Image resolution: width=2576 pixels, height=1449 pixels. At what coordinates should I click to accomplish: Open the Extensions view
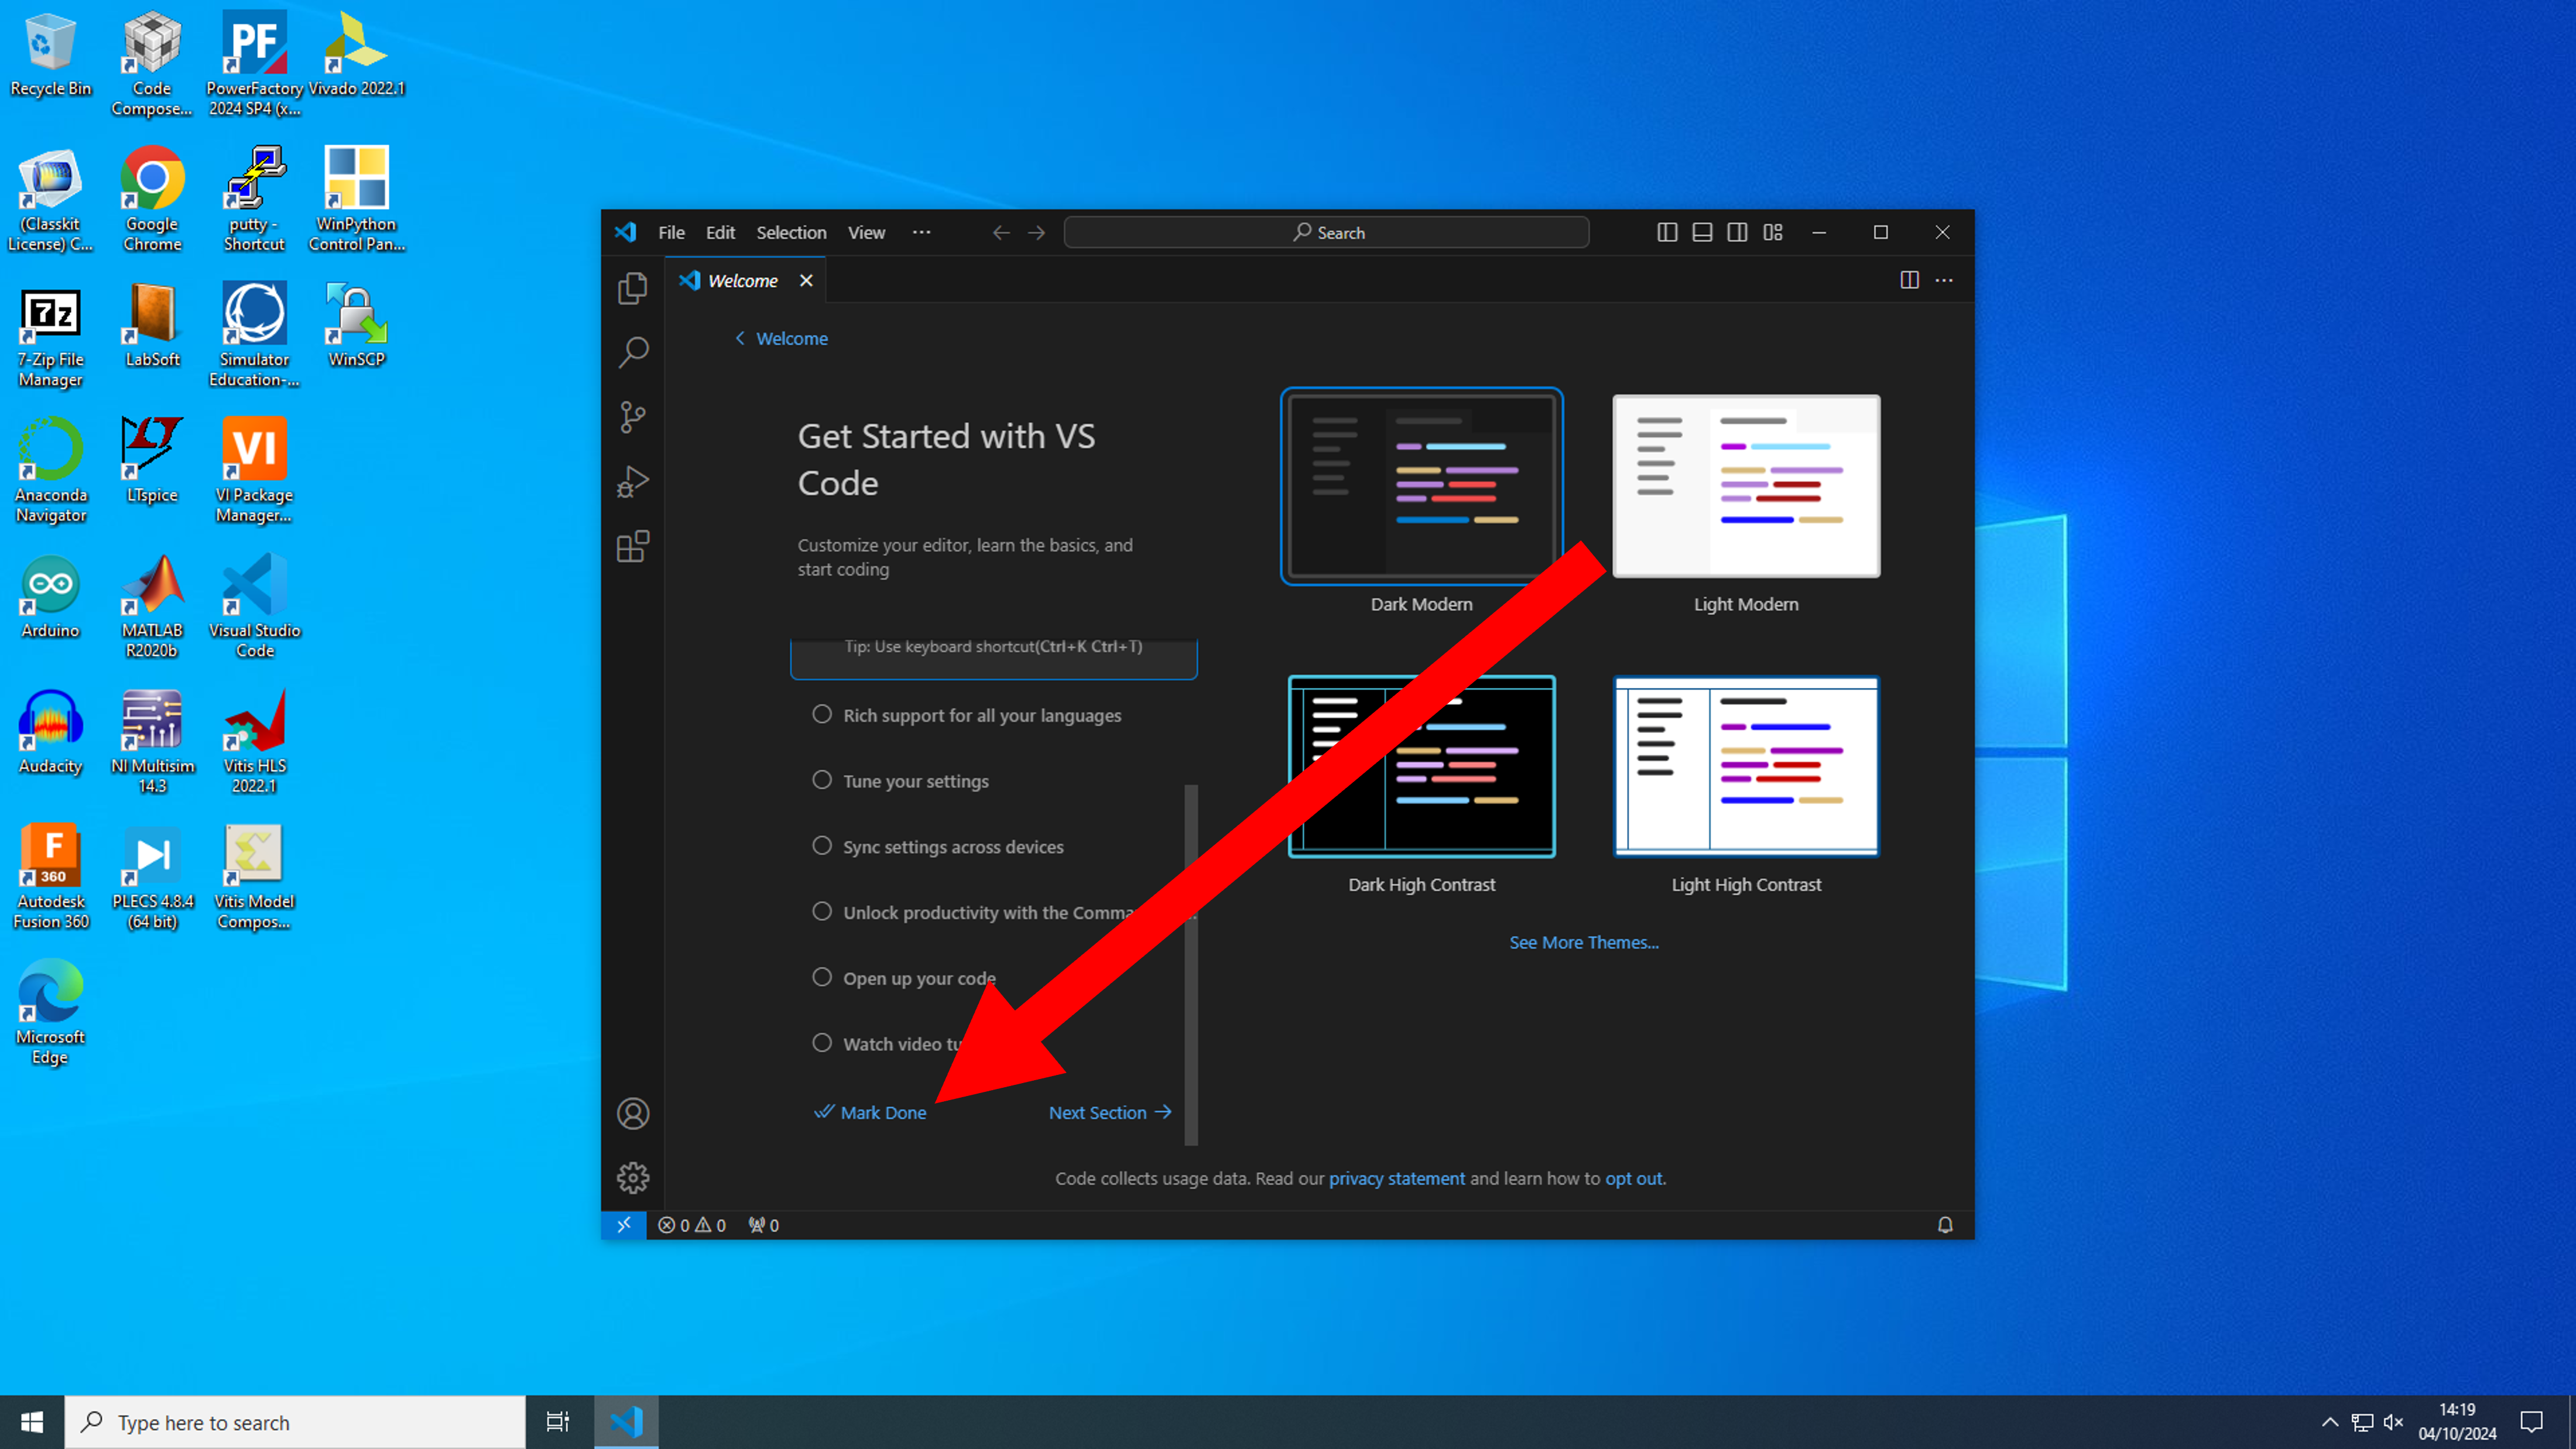point(632,547)
